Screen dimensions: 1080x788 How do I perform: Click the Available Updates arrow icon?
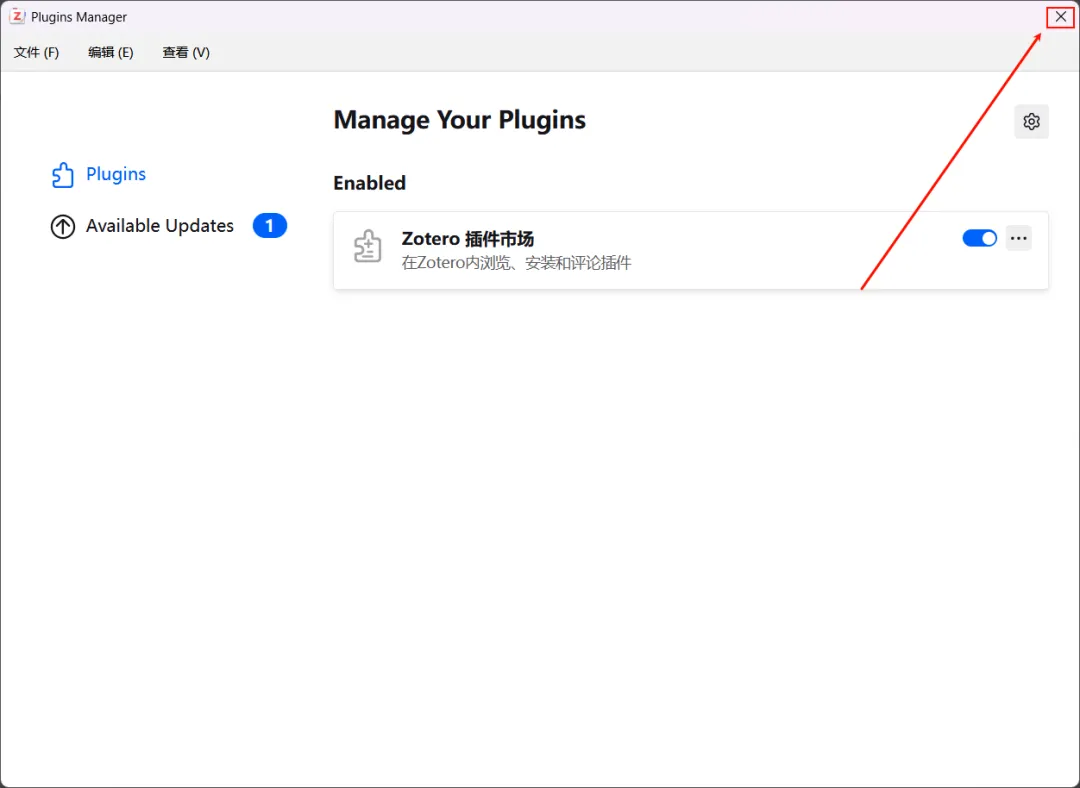63,227
